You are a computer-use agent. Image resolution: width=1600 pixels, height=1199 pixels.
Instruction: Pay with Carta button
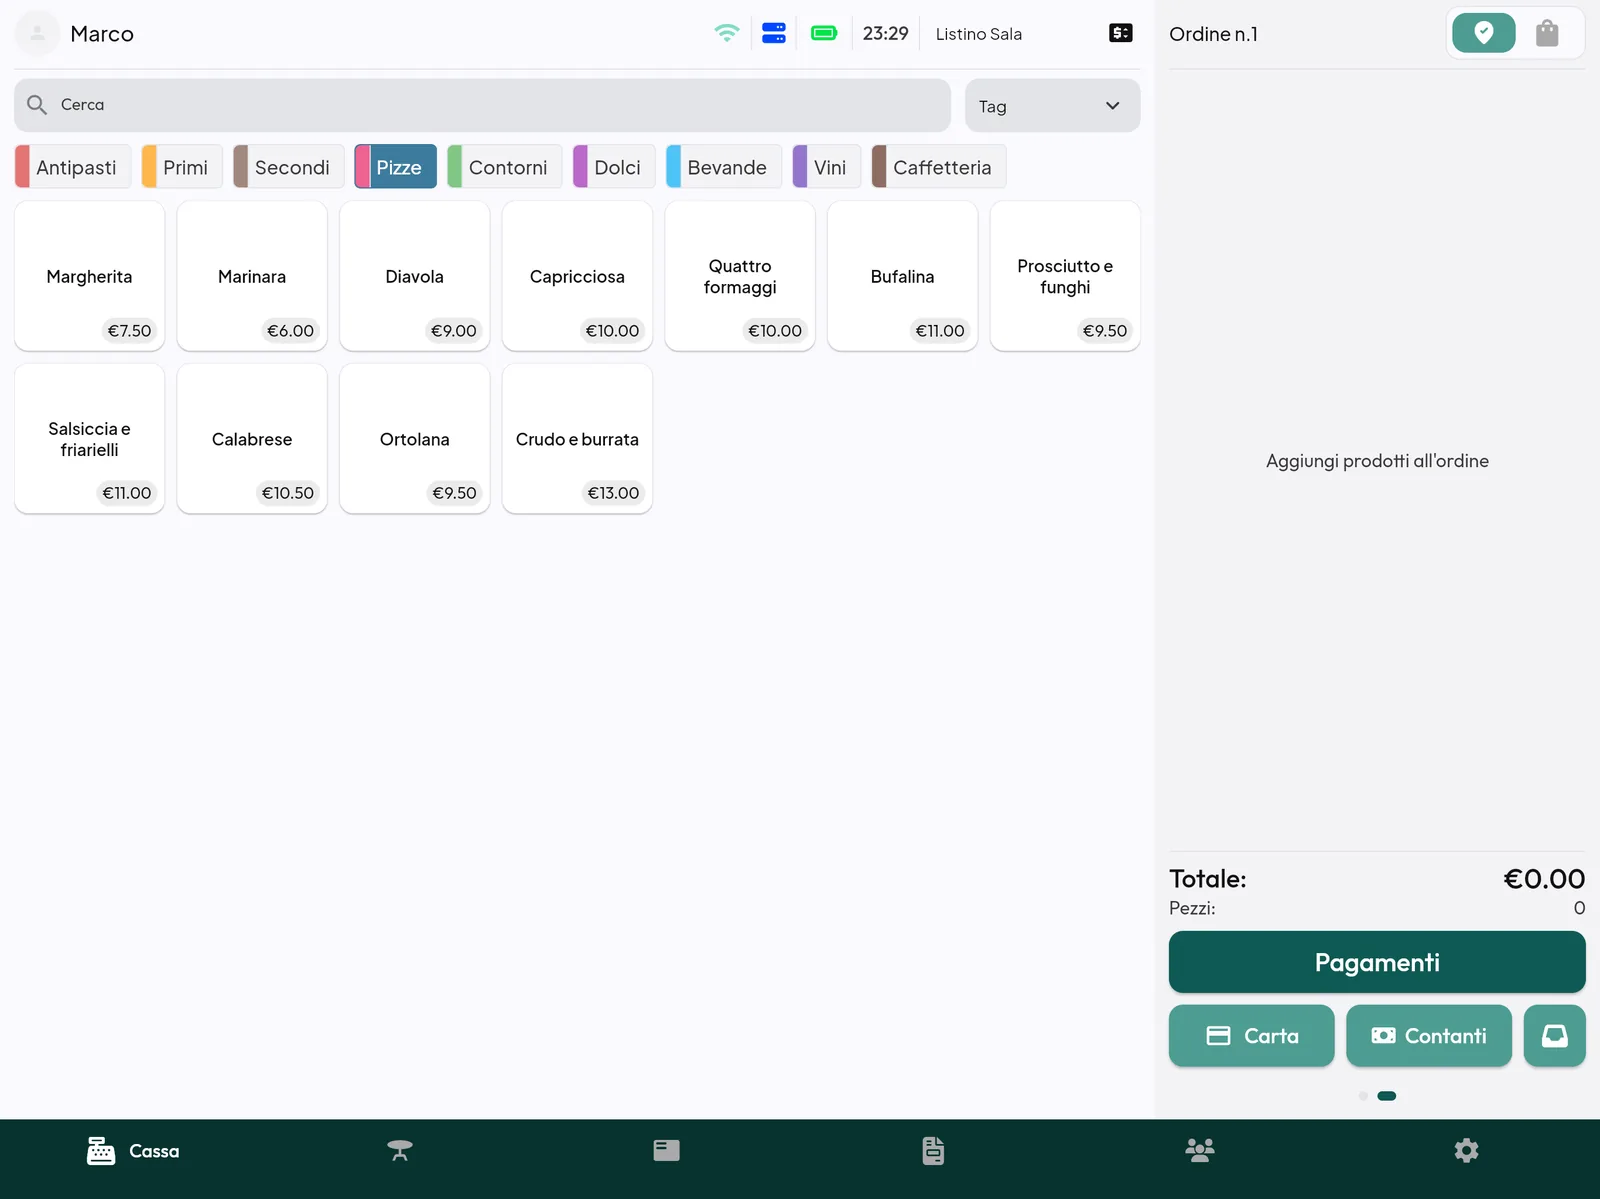(1252, 1036)
